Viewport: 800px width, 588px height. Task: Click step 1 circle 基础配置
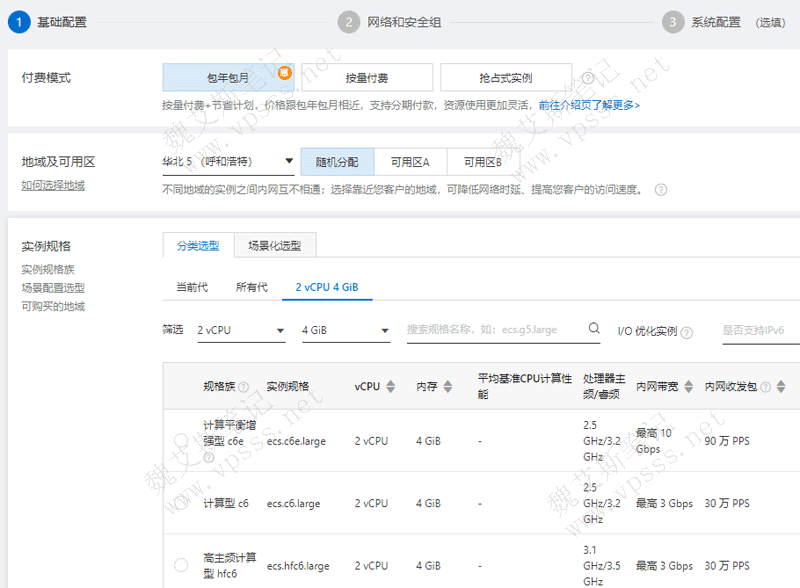[19, 22]
